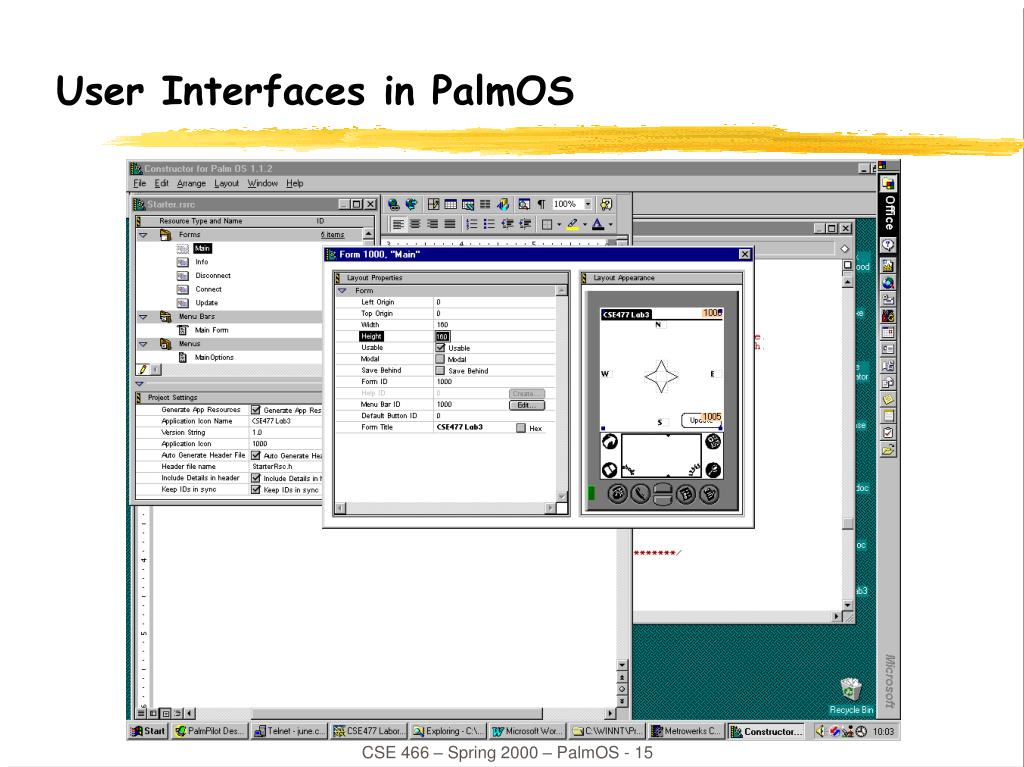Viewport: 1024px width, 767px height.
Task: Collapse the Project Settings disclosure triangle
Action: point(139,384)
